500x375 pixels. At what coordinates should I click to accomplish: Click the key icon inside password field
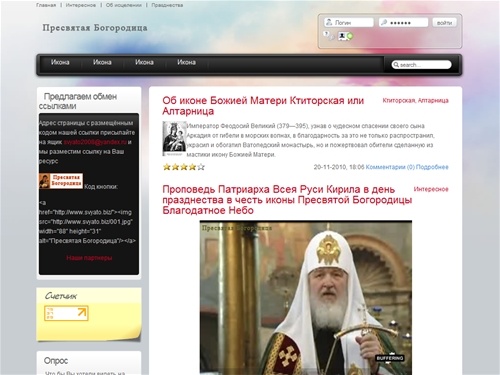[384, 22]
